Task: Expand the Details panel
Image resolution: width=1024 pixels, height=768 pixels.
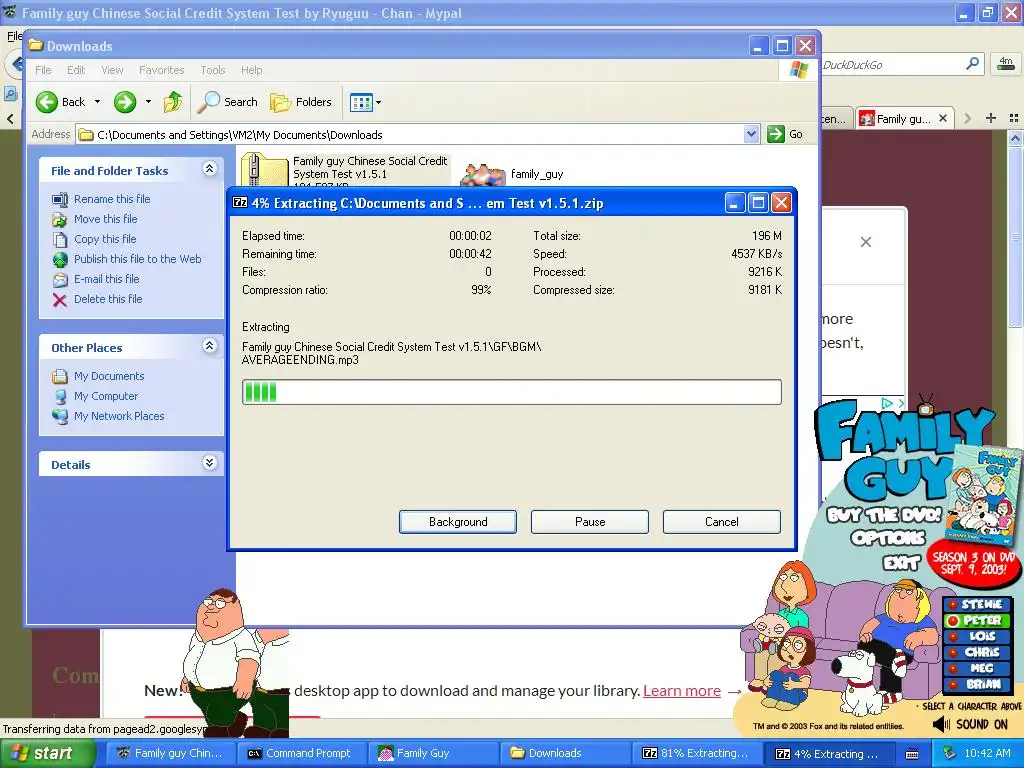Action: tap(209, 462)
